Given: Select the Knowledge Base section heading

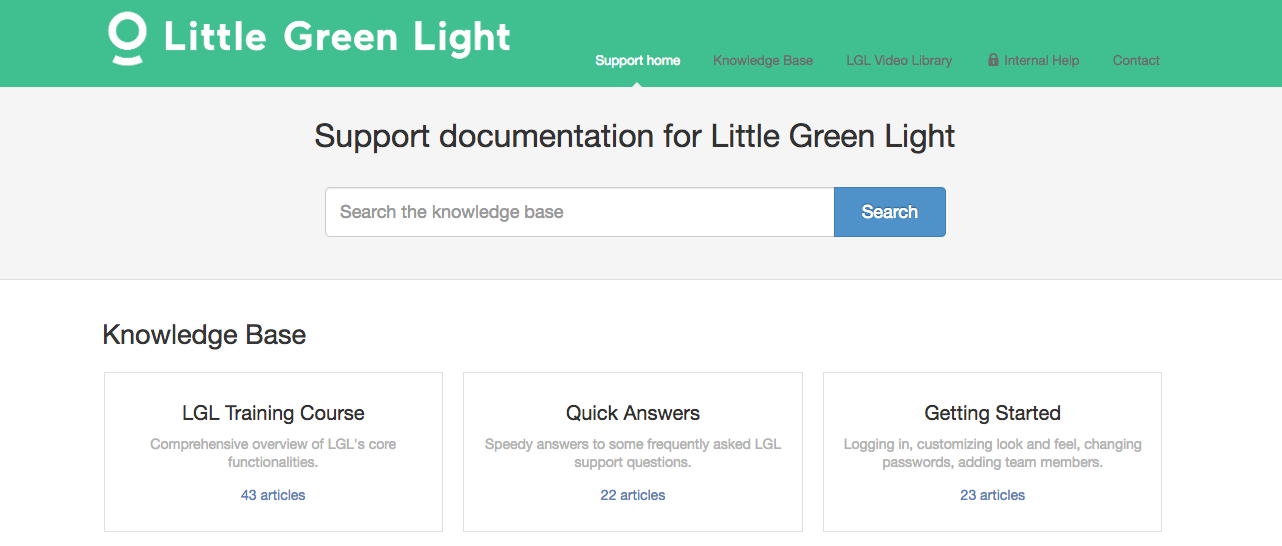Looking at the screenshot, I should 204,335.
